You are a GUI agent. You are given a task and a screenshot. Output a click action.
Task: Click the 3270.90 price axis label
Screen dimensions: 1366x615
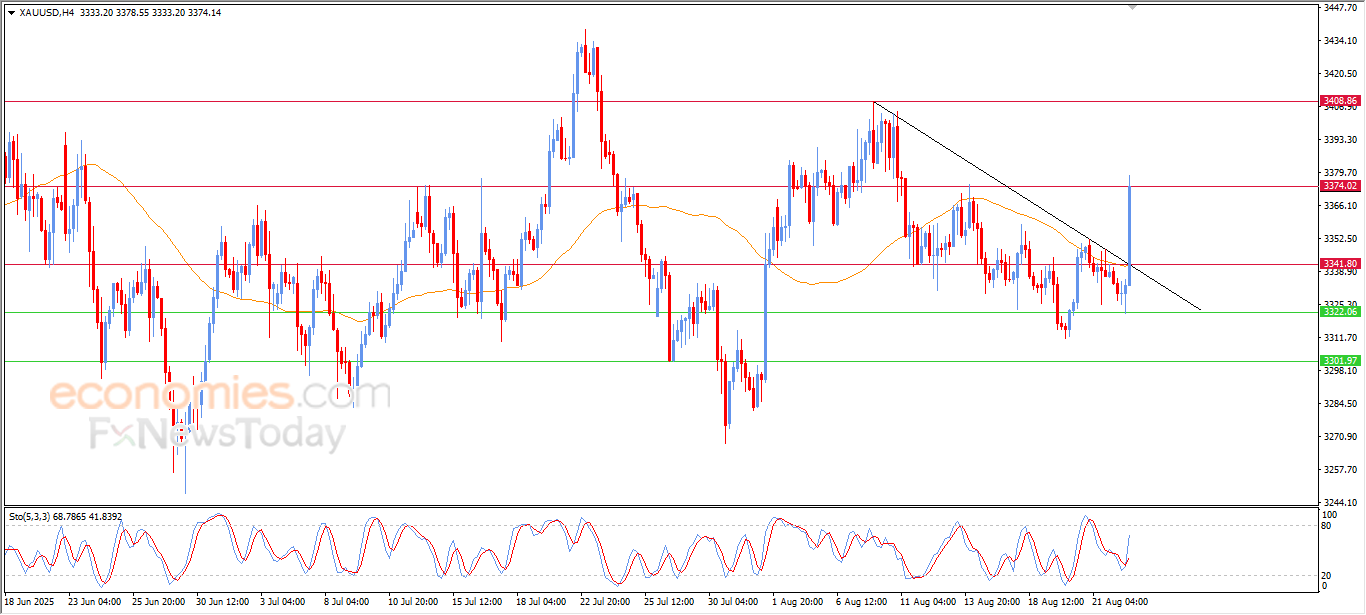click(1342, 437)
